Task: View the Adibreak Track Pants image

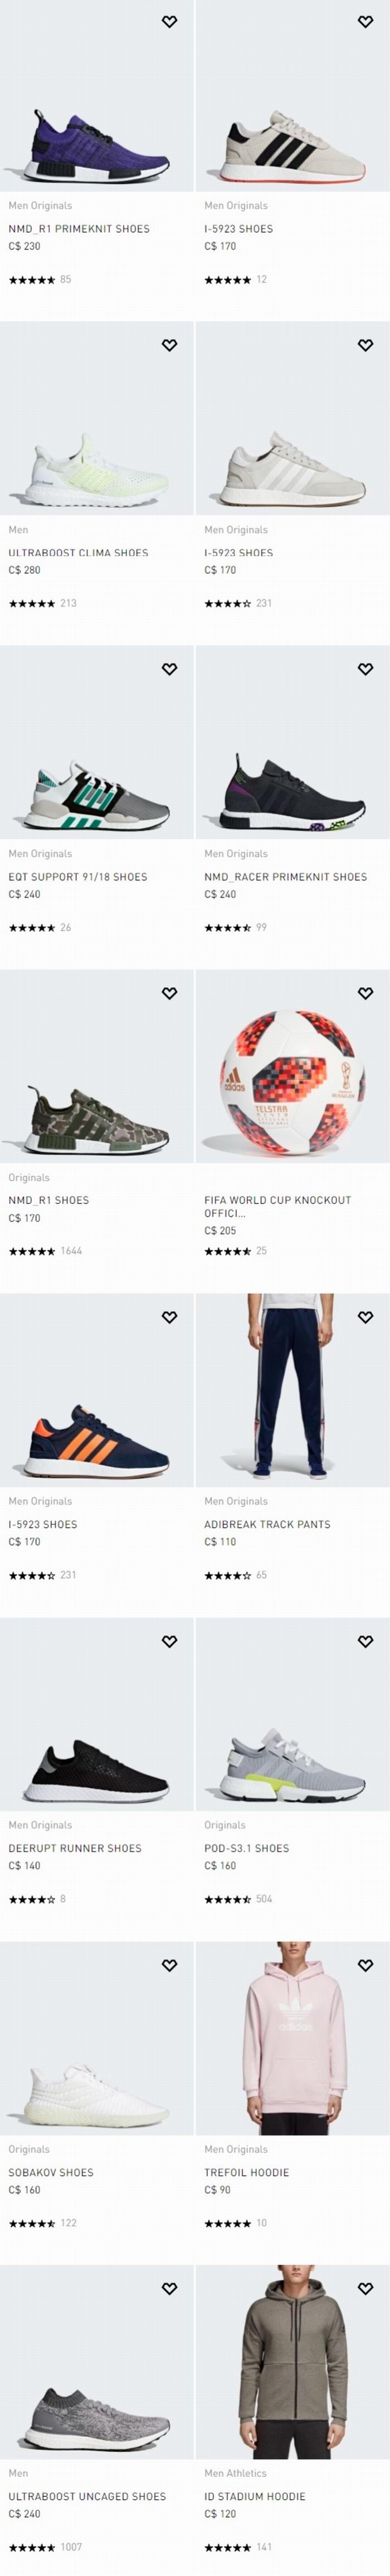Action: pyautogui.click(x=293, y=1390)
